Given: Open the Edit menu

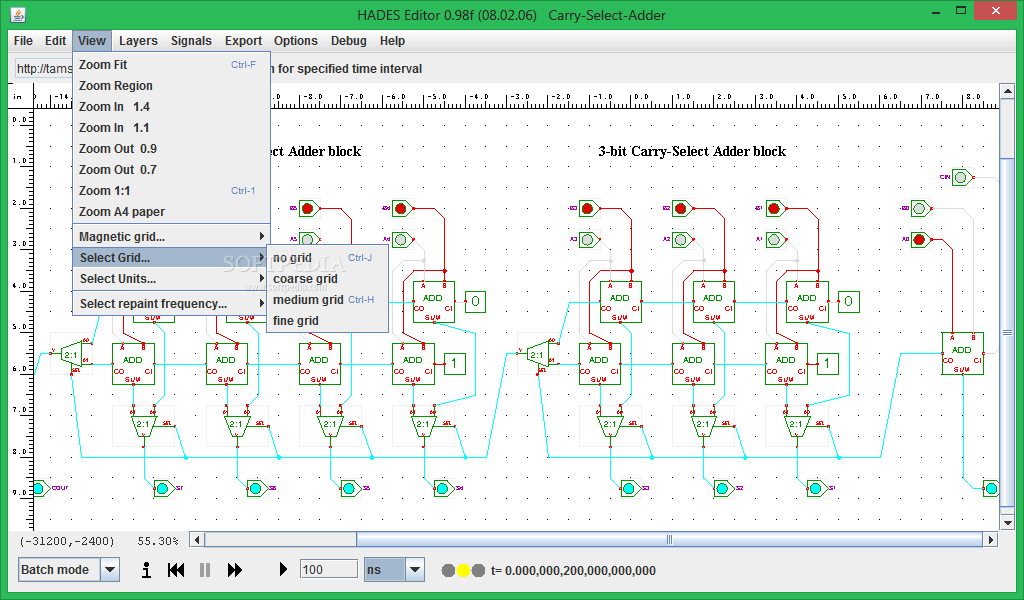Looking at the screenshot, I should (55, 40).
